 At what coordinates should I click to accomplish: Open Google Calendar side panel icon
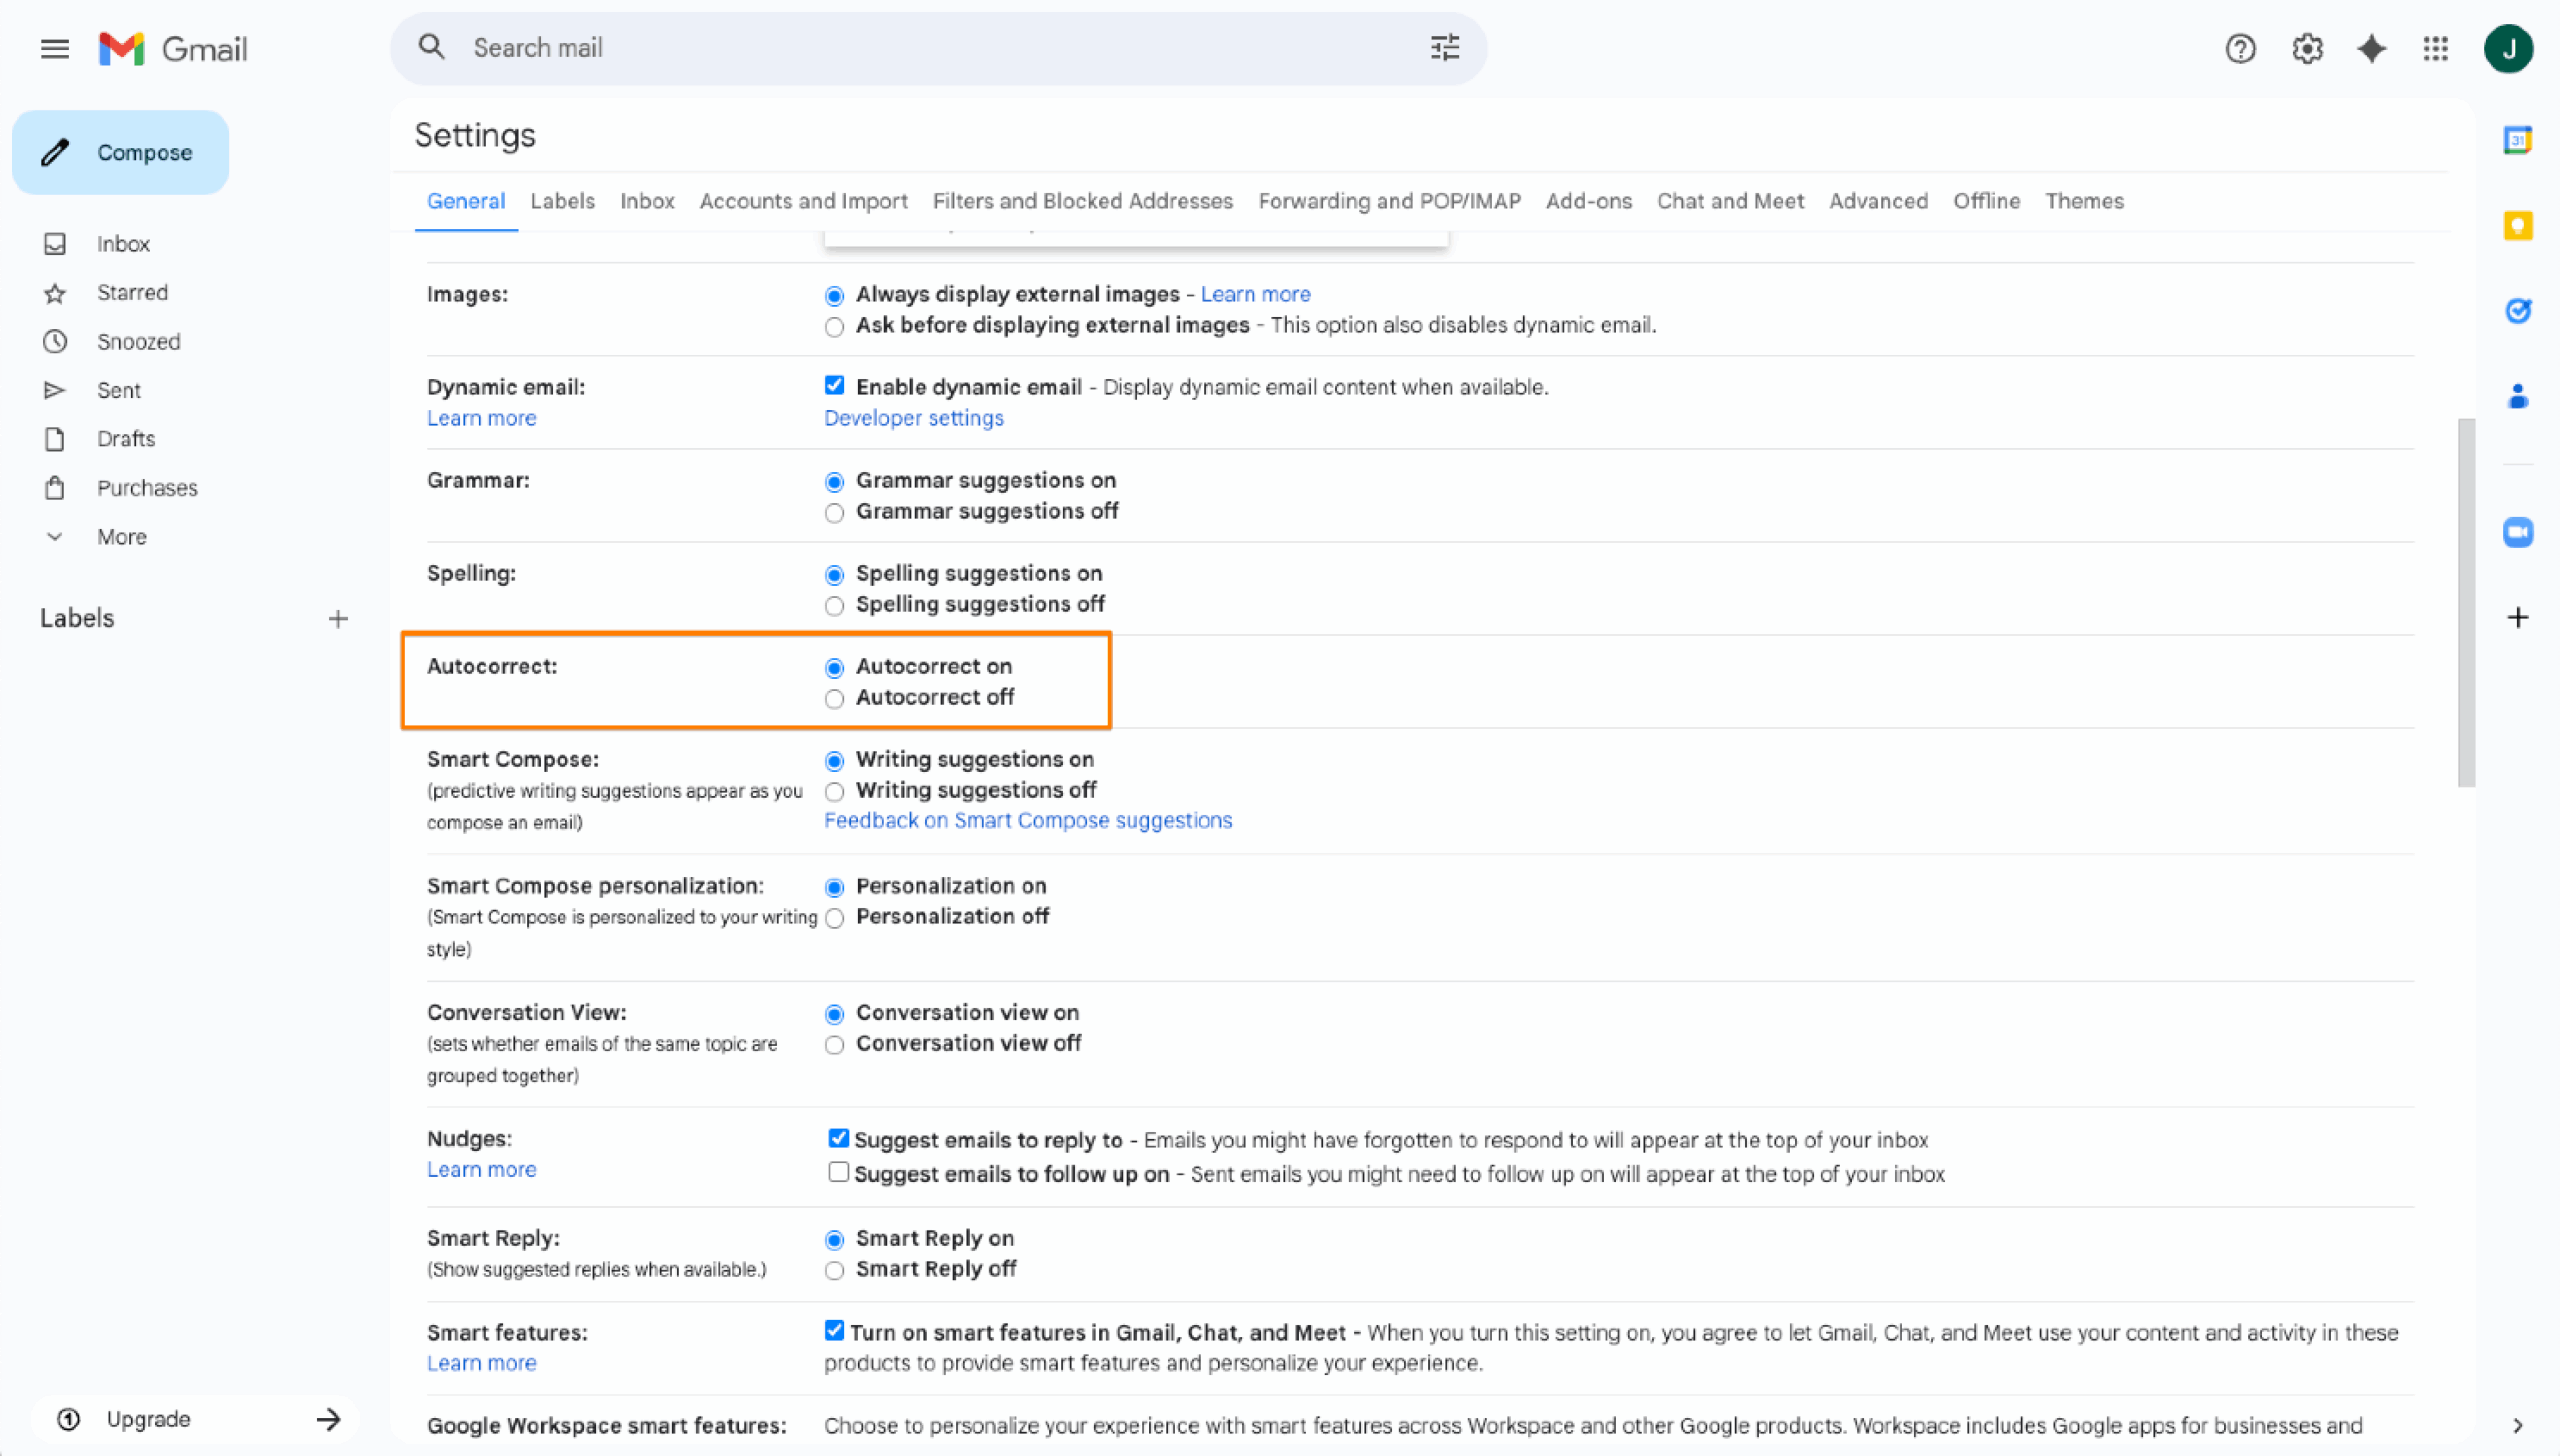2517,140
